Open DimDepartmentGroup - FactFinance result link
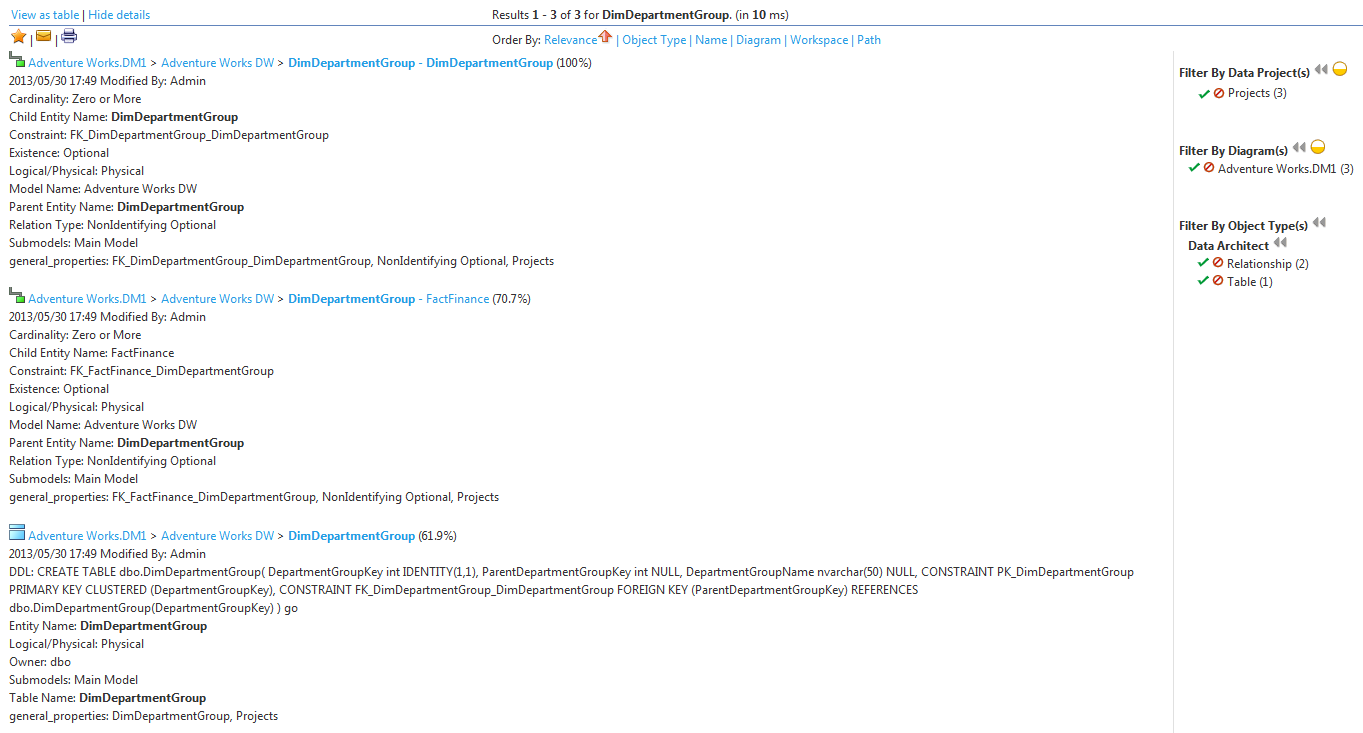The width and height of the screenshot is (1363, 733). coord(389,299)
